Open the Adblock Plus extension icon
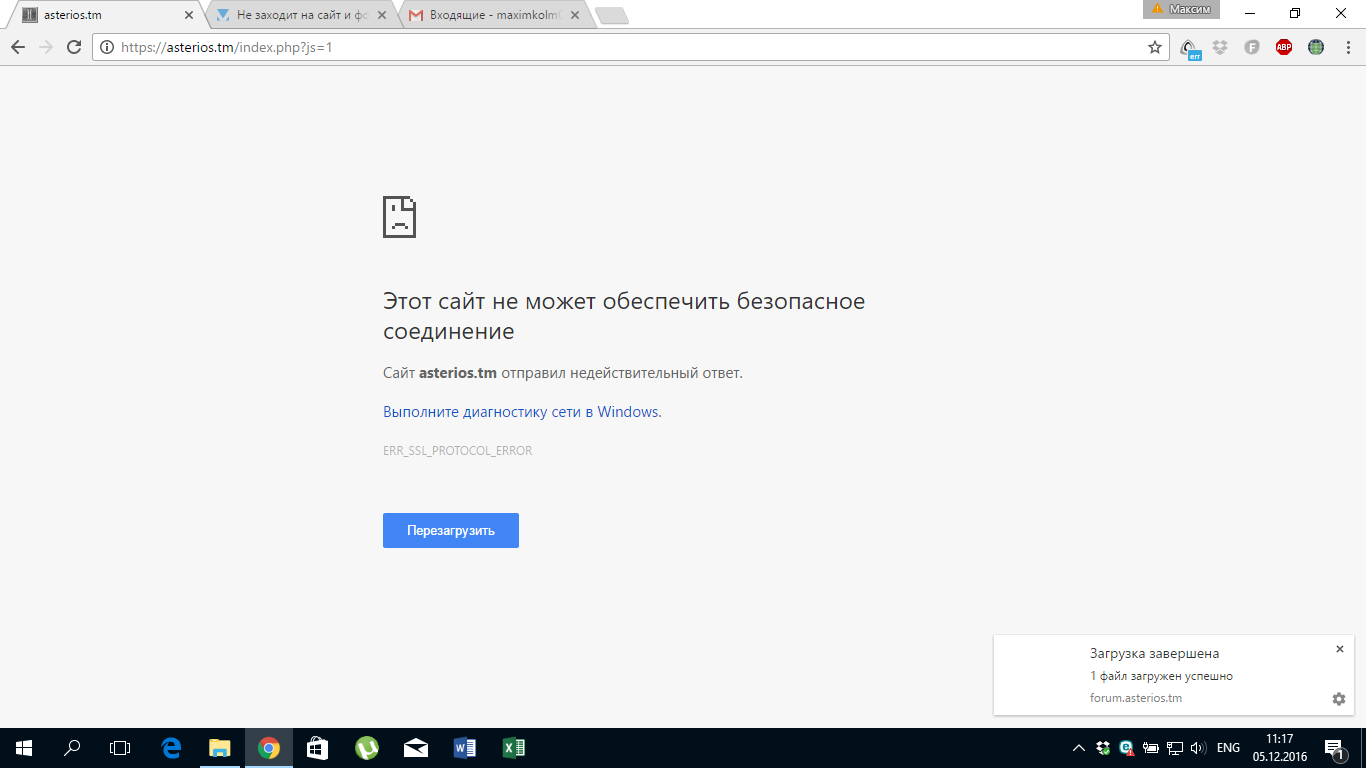Screen dimensions: 1366x768 pos(1284,47)
